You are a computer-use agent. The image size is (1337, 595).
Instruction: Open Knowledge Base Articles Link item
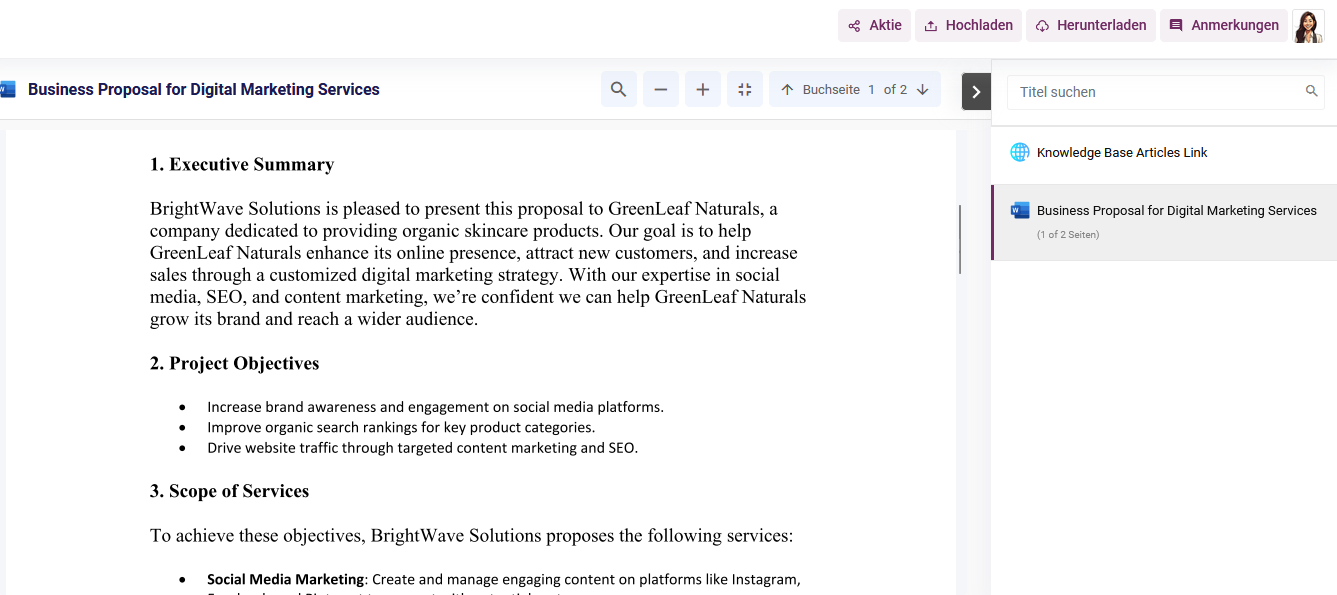coord(1164,153)
